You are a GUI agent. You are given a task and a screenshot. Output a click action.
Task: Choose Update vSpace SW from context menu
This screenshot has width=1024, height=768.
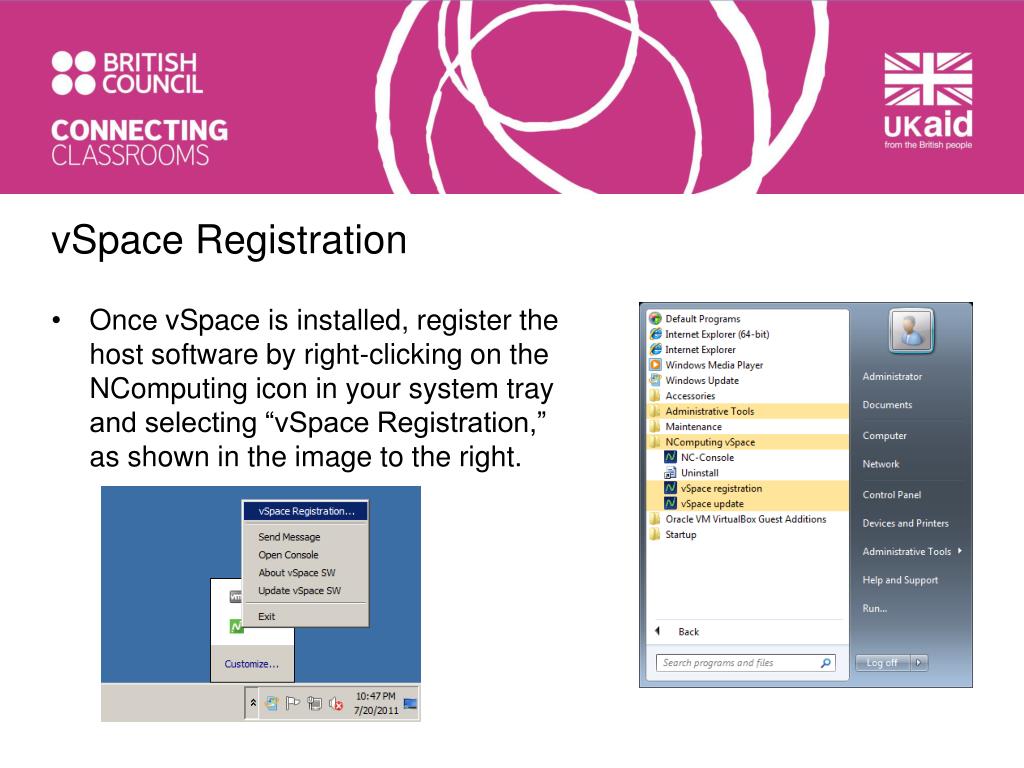click(x=300, y=590)
